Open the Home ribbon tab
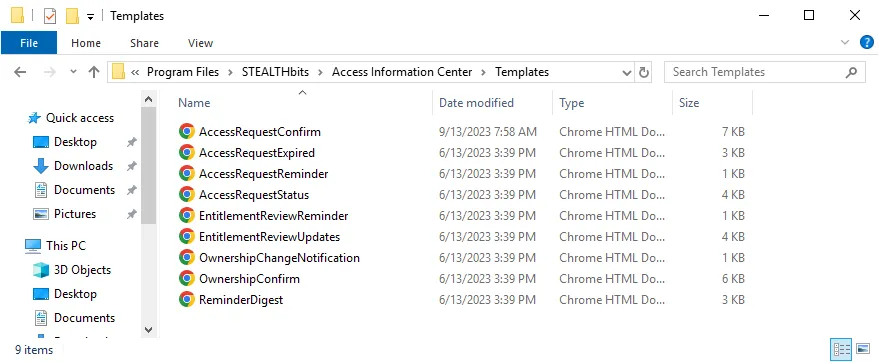The height and width of the screenshot is (362, 879). click(x=86, y=43)
